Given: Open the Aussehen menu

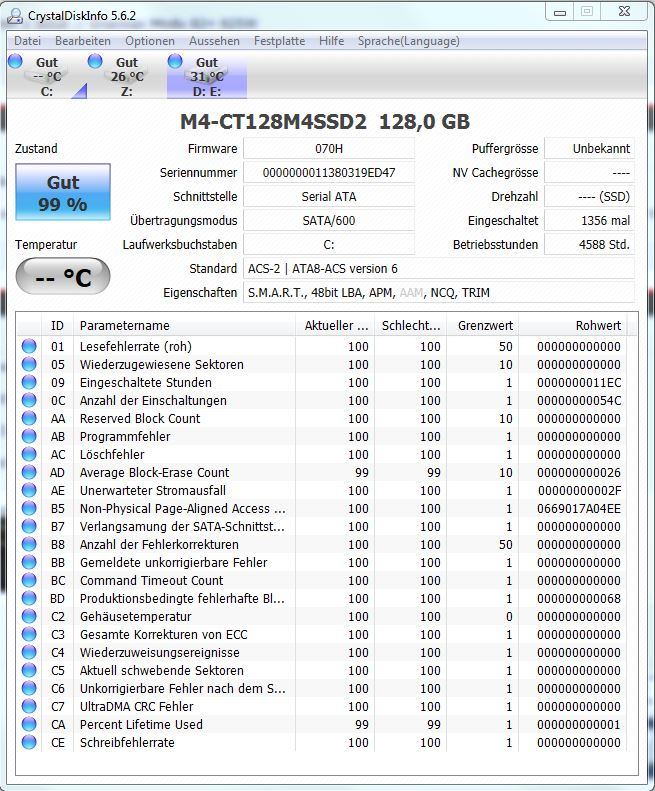Looking at the screenshot, I should click(214, 41).
